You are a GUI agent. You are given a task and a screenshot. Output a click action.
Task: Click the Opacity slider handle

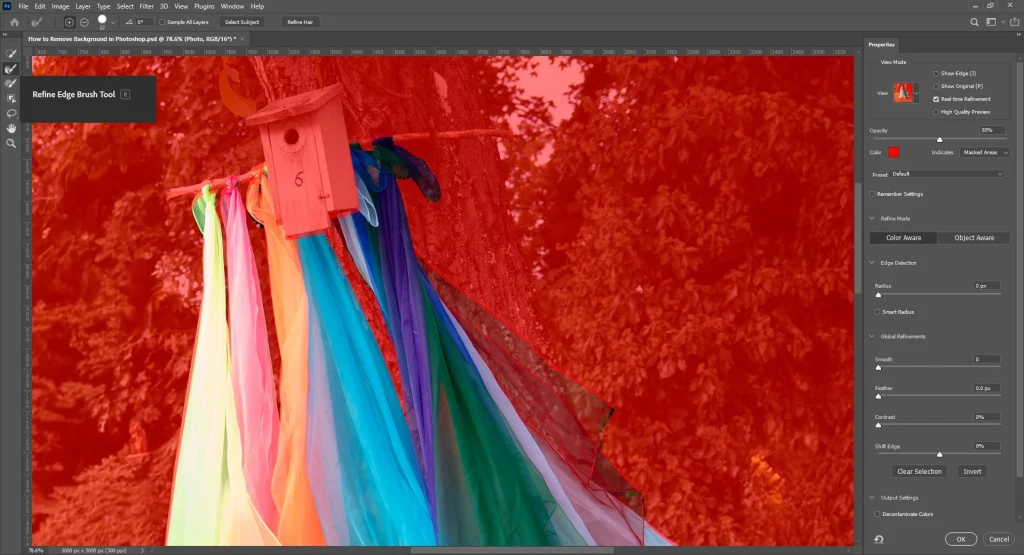tap(940, 139)
